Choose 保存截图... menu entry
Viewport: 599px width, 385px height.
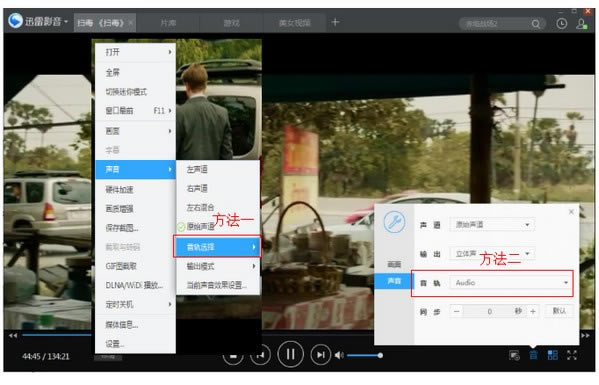click(x=135, y=228)
